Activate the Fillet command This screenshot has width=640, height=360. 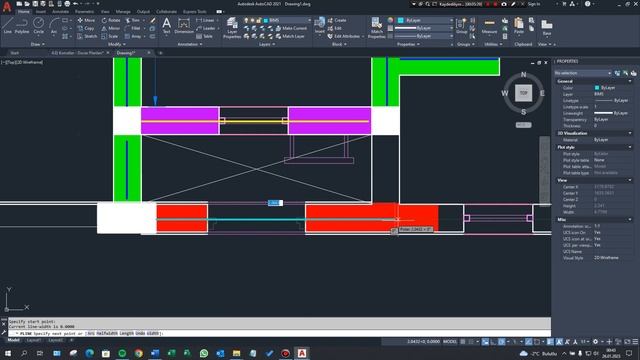(133, 28)
